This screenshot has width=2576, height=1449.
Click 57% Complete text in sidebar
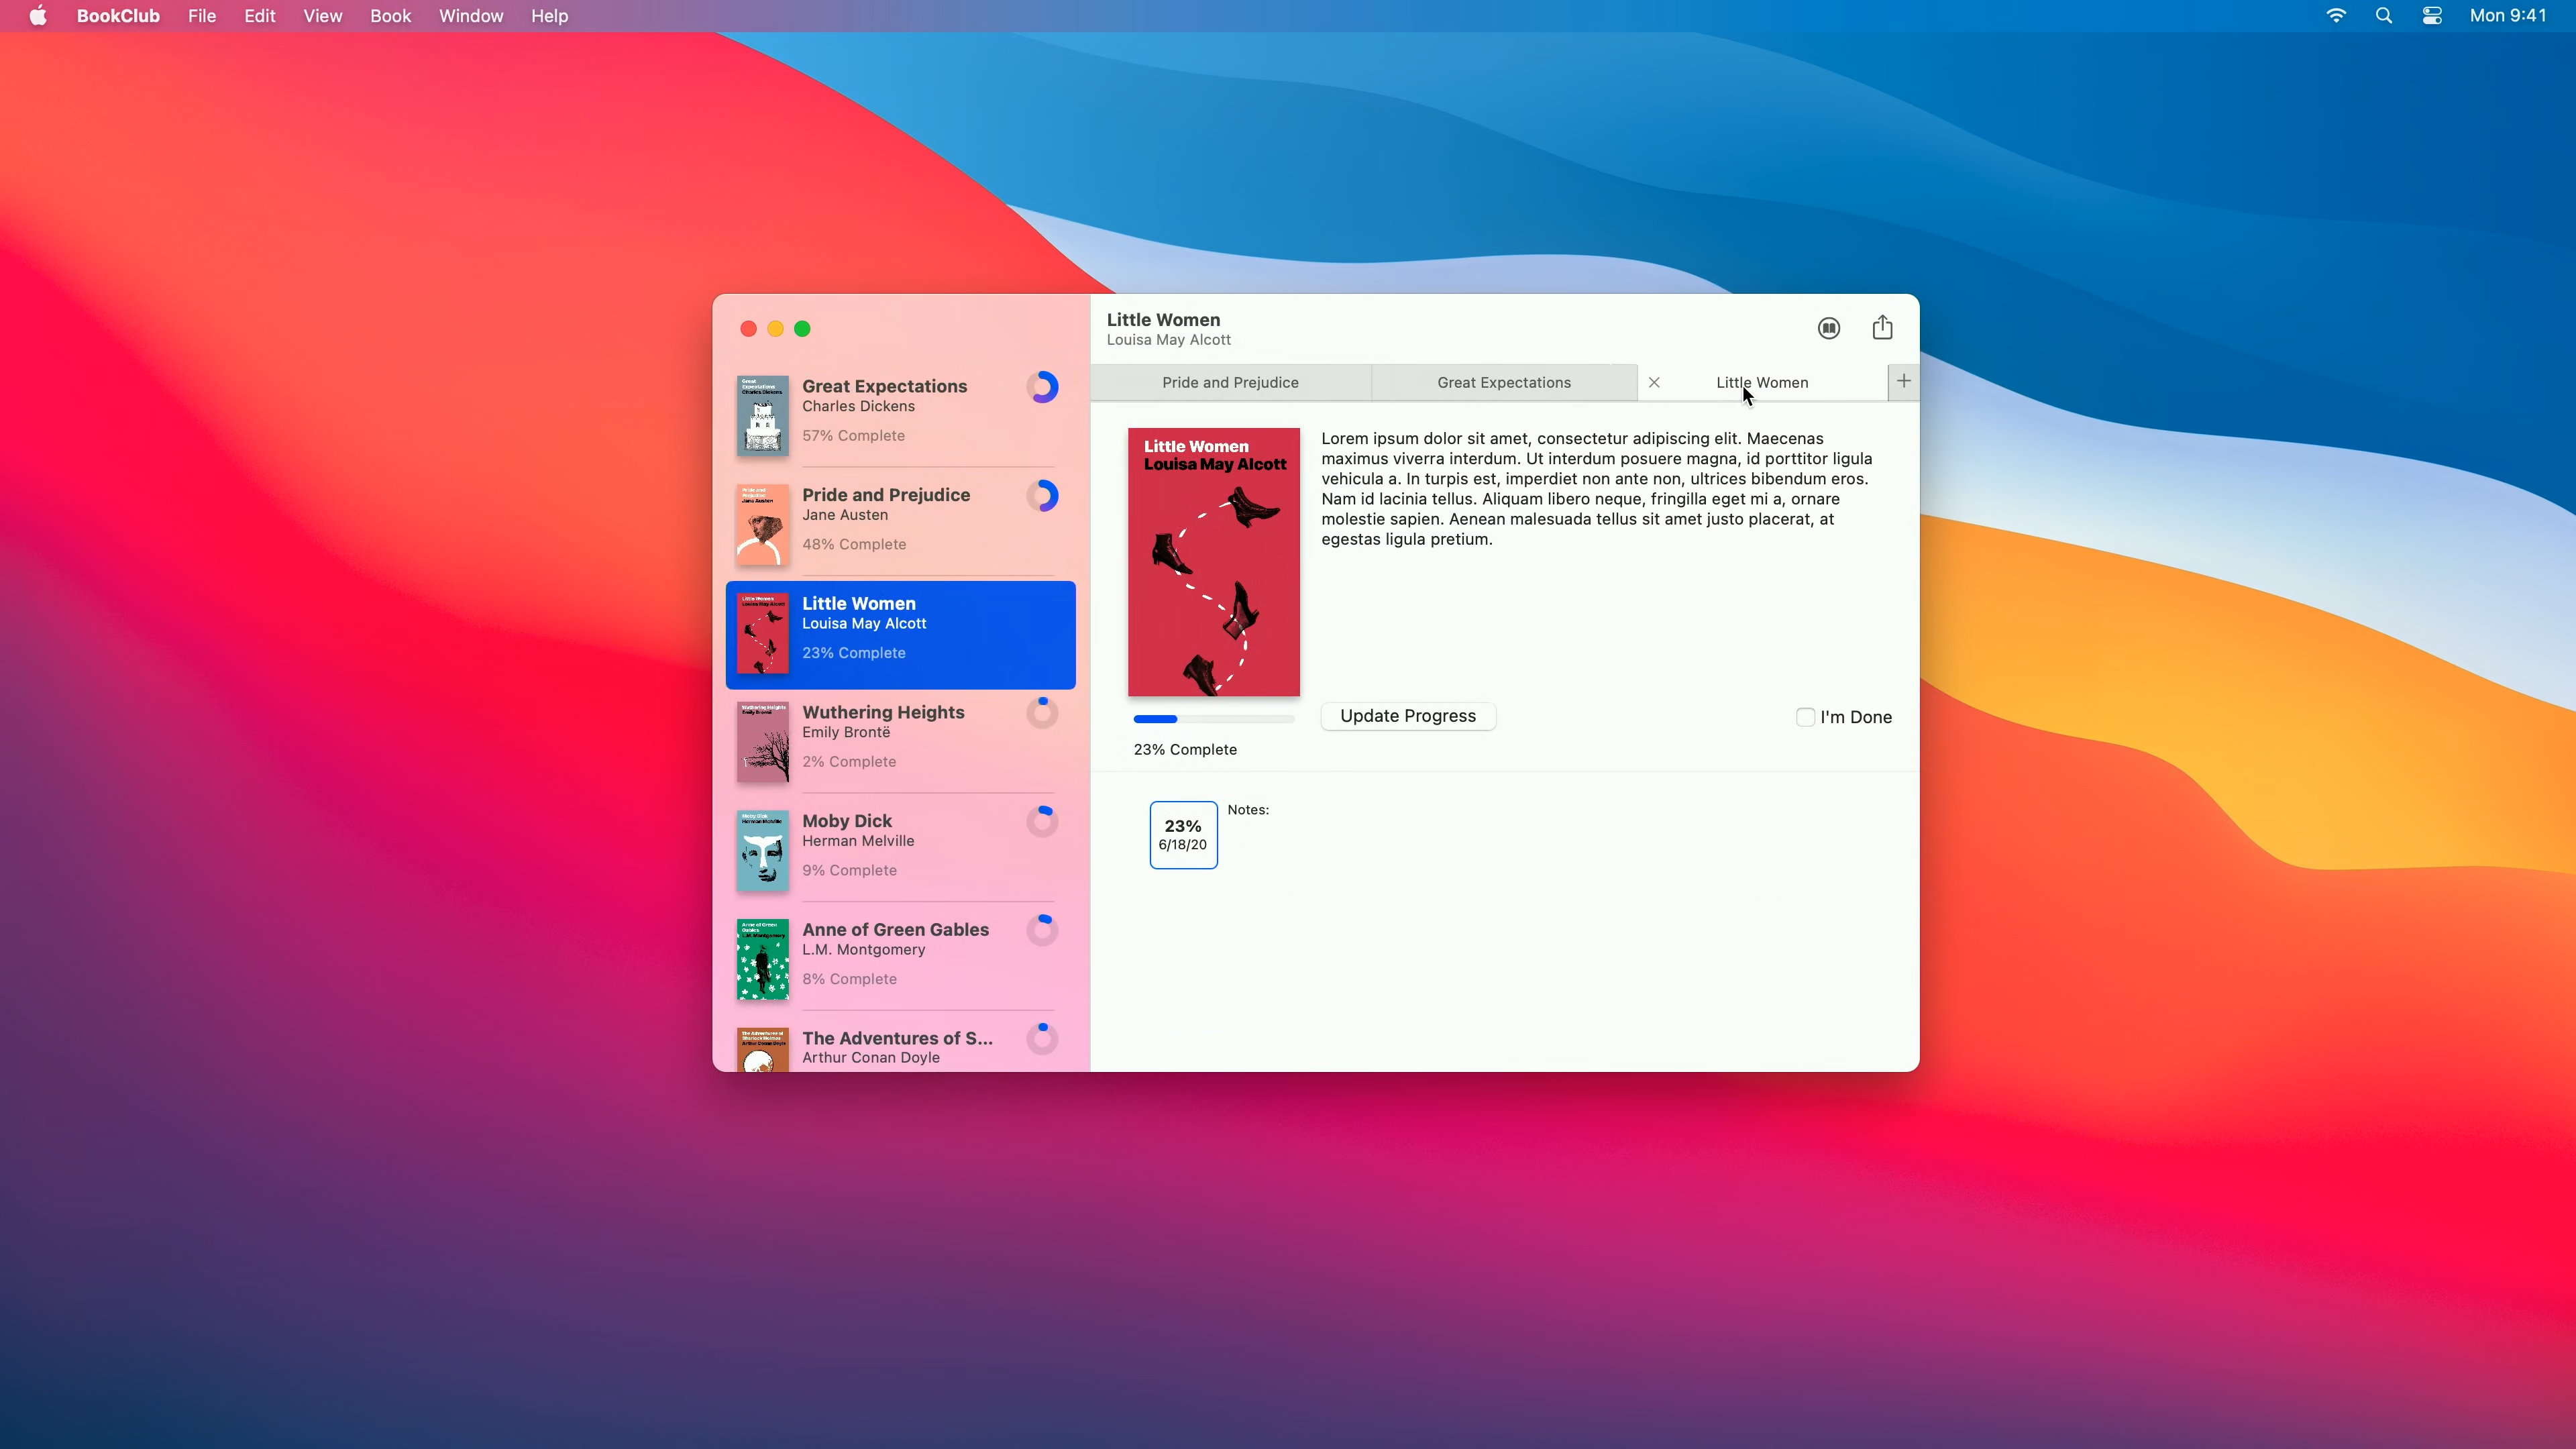[853, 436]
